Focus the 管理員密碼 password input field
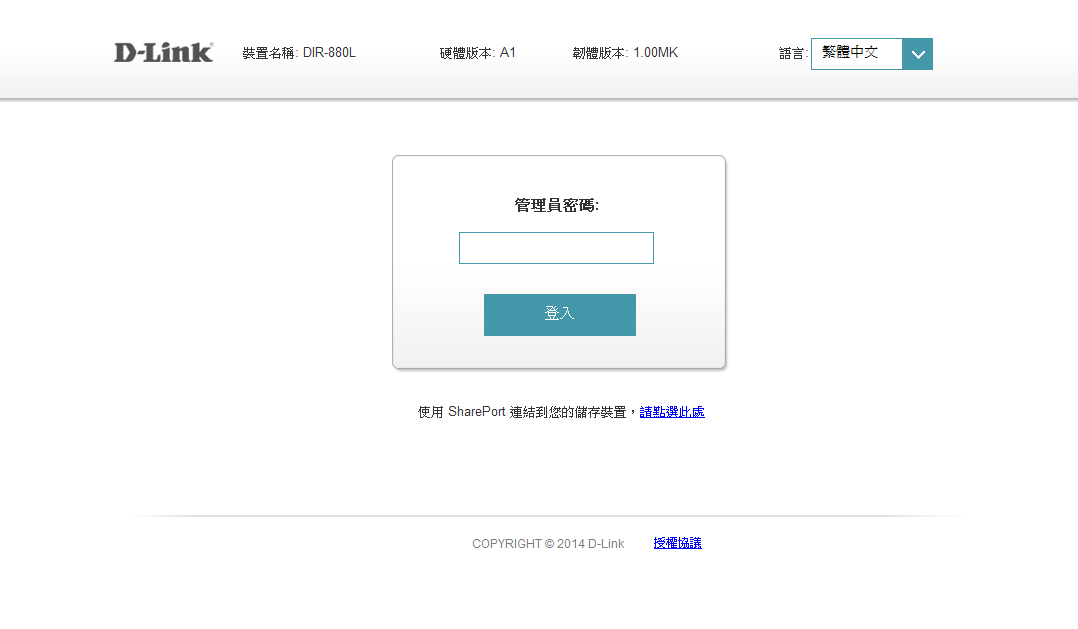The image size is (1078, 629). (556, 248)
